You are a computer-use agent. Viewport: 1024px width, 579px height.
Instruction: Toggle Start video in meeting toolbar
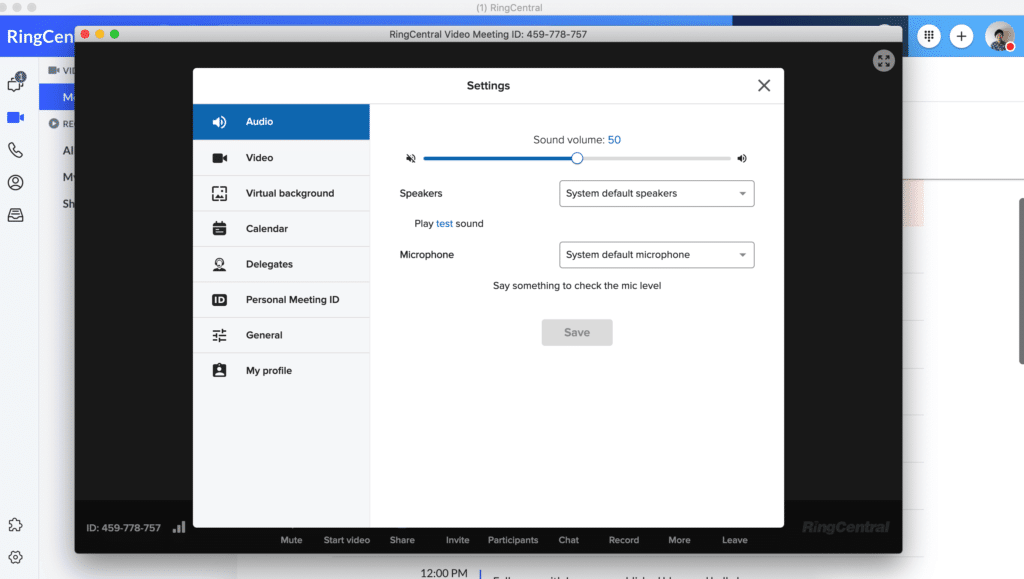pyautogui.click(x=346, y=540)
